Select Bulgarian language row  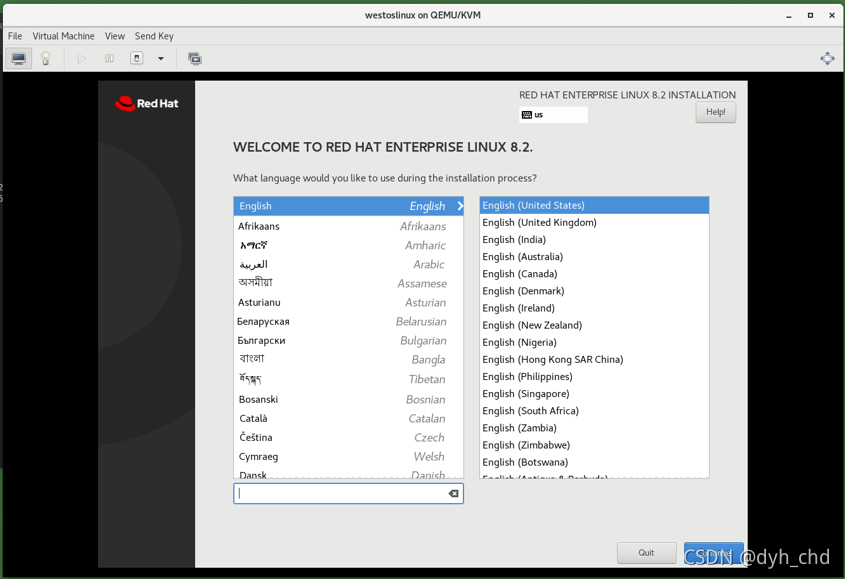click(349, 341)
